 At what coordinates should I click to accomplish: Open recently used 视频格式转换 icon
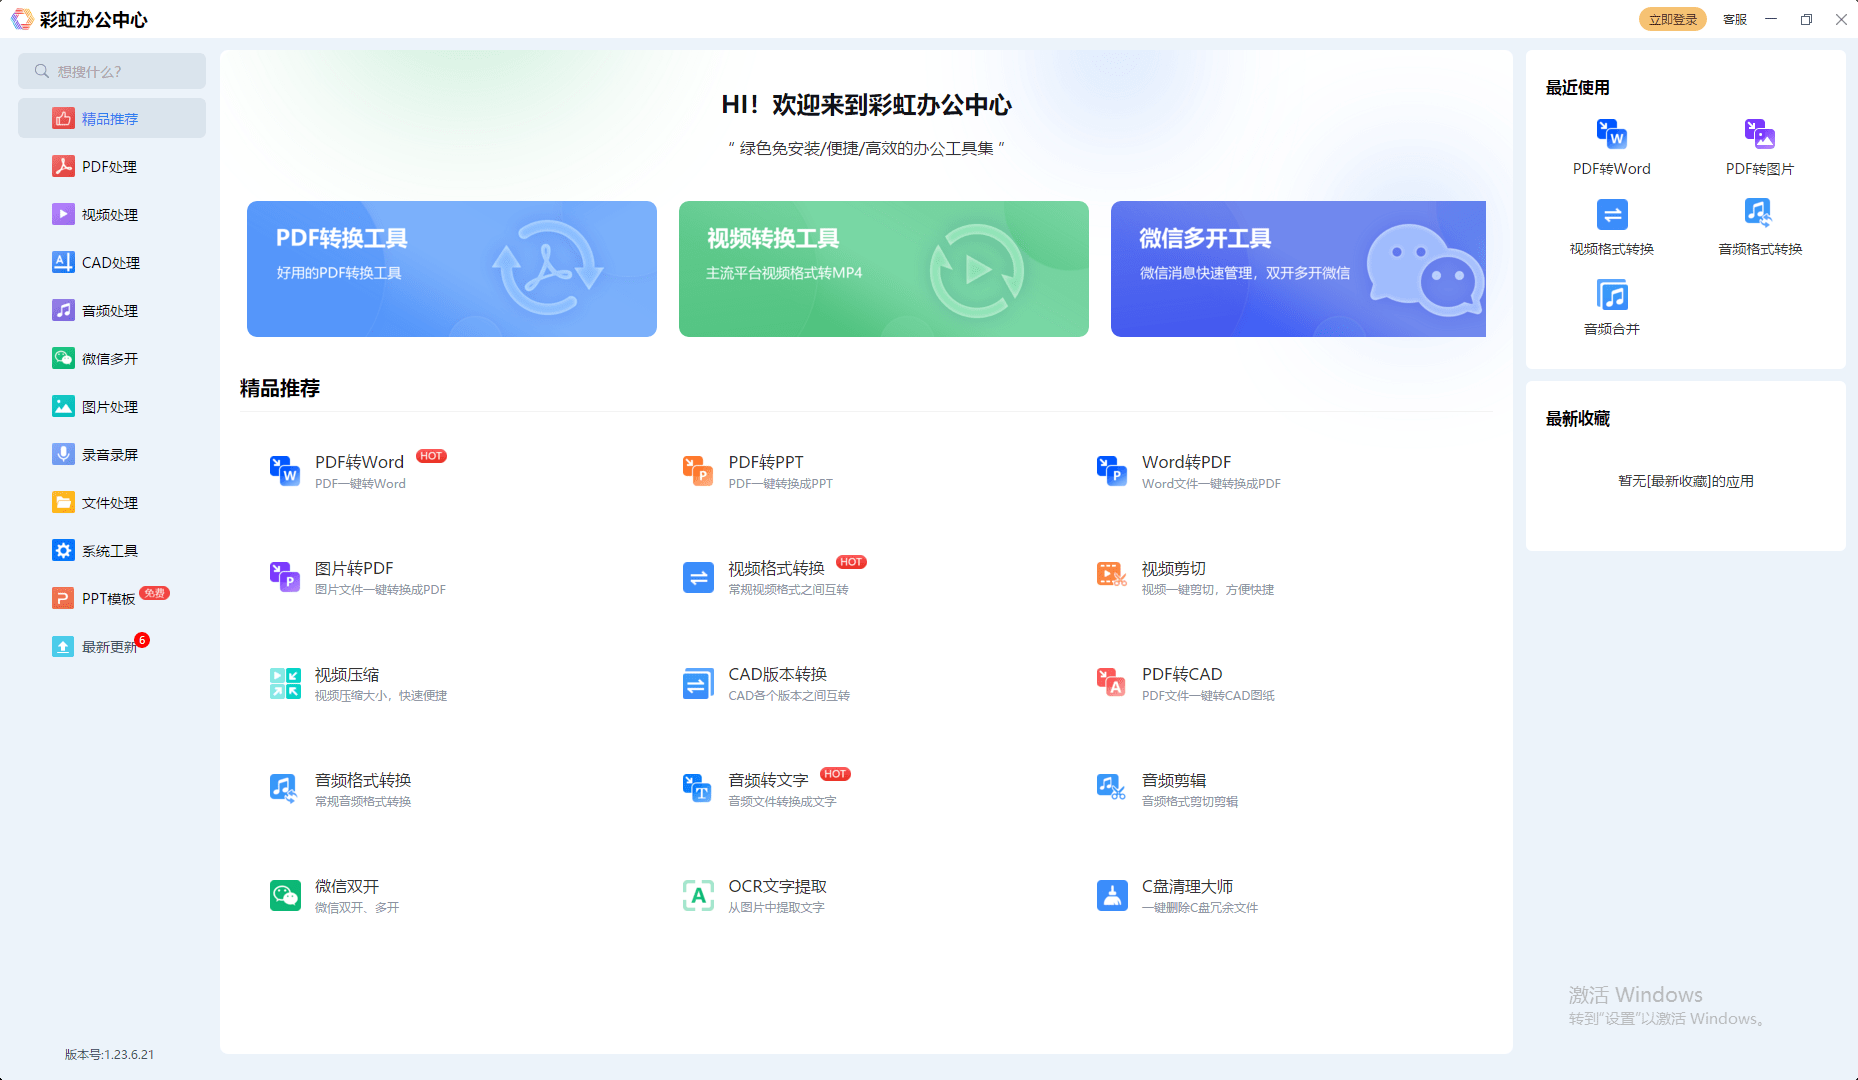coord(1612,214)
